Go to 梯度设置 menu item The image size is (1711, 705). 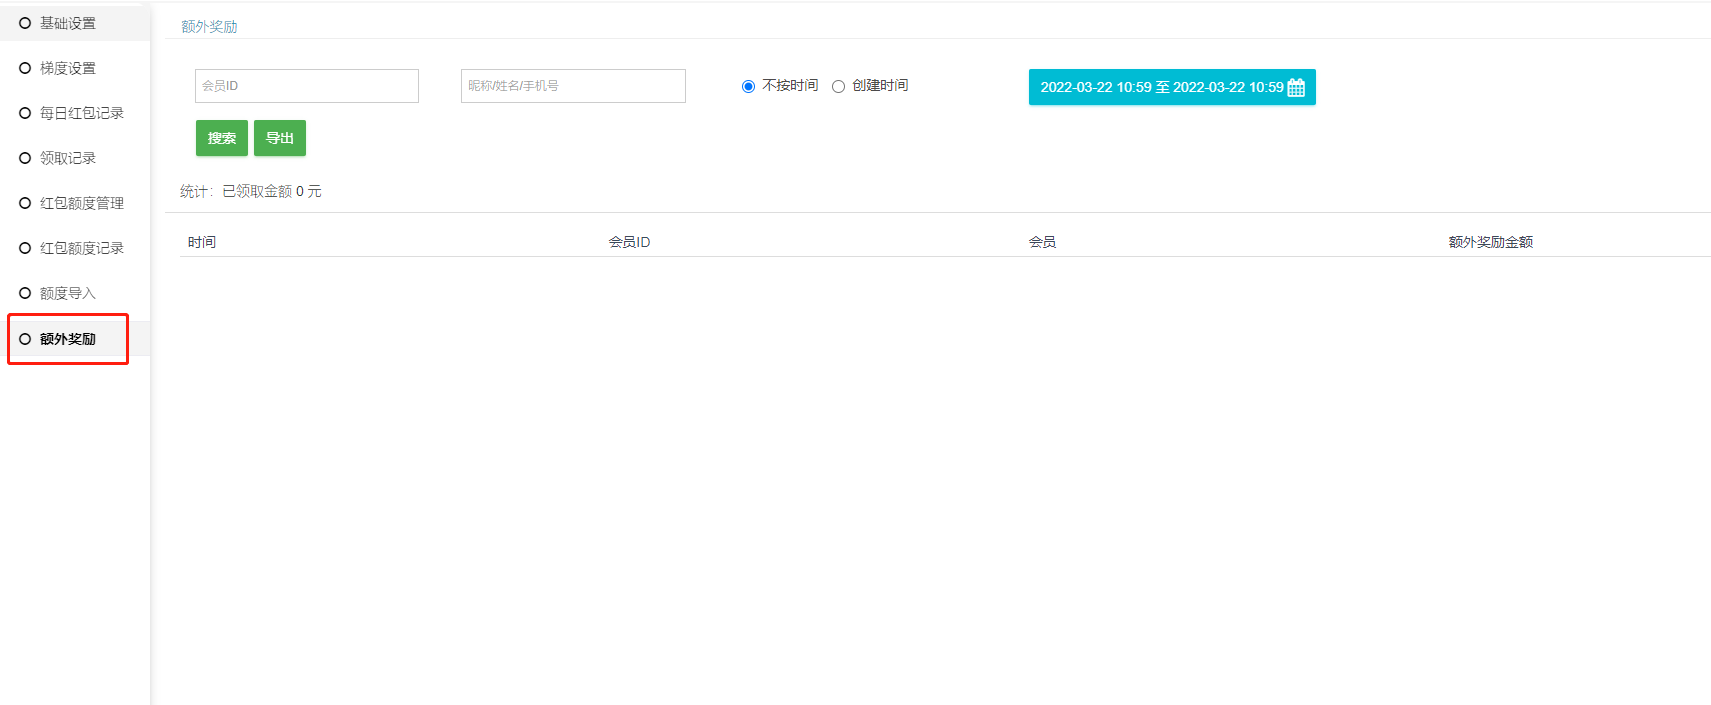[67, 68]
